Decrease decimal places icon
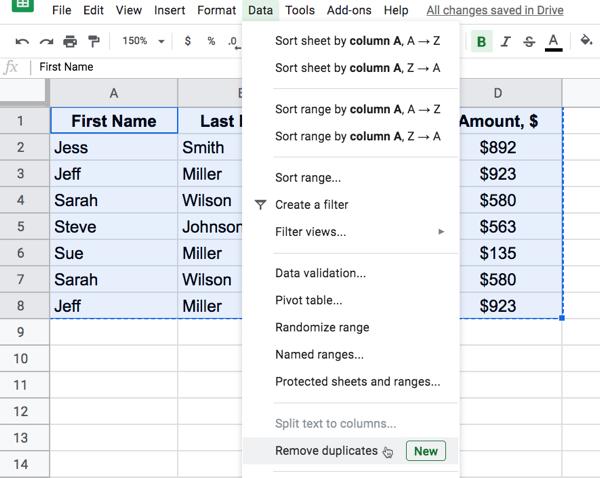600x478 pixels. click(x=233, y=42)
